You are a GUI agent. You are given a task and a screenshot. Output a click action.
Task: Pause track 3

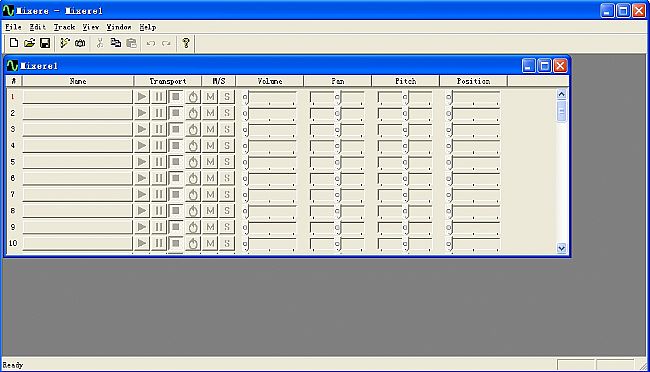(159, 129)
